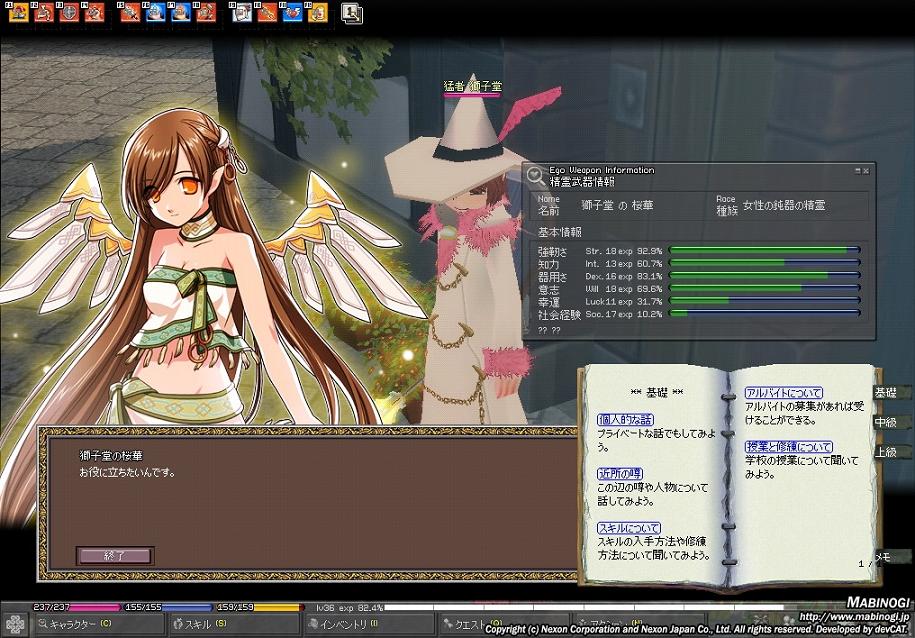Click magnifier icon in Ego Weapon Information
Viewport: 915px width, 638px height.
point(535,175)
